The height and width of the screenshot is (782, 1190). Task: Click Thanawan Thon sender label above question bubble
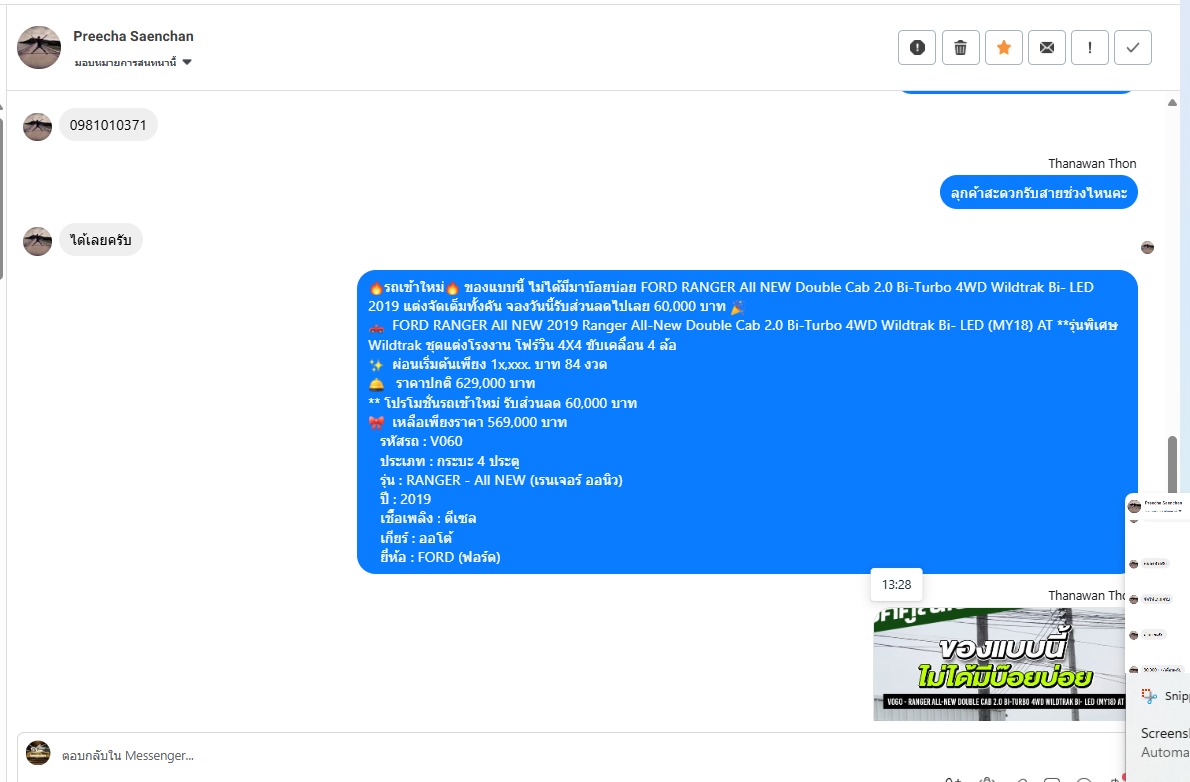point(1092,163)
